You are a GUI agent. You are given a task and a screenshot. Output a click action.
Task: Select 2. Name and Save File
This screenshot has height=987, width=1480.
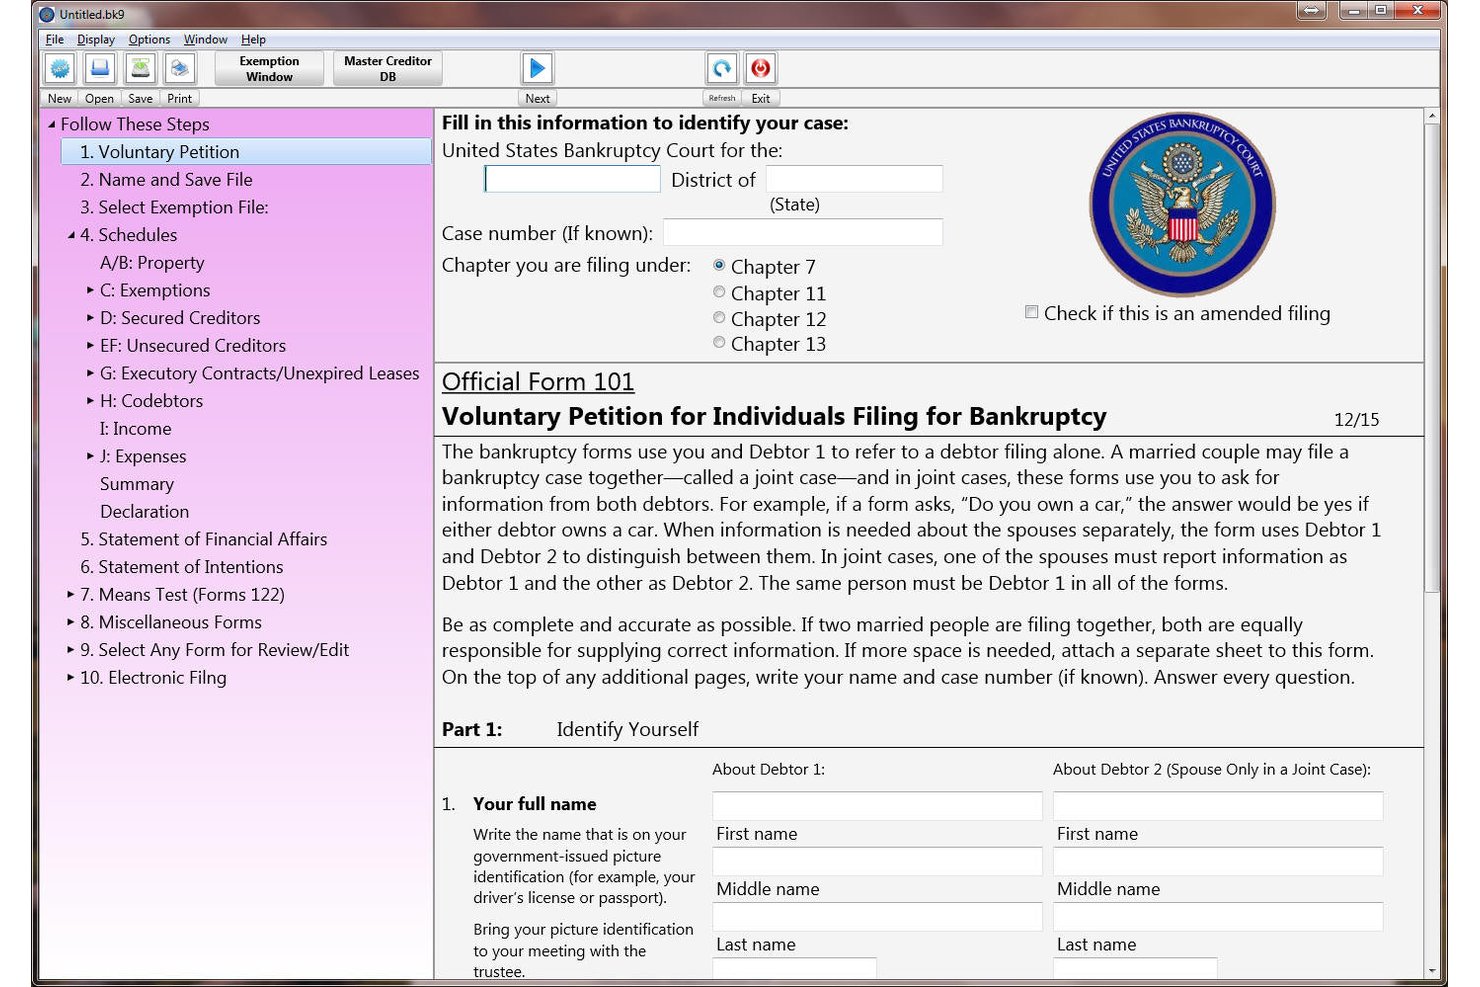(x=166, y=180)
